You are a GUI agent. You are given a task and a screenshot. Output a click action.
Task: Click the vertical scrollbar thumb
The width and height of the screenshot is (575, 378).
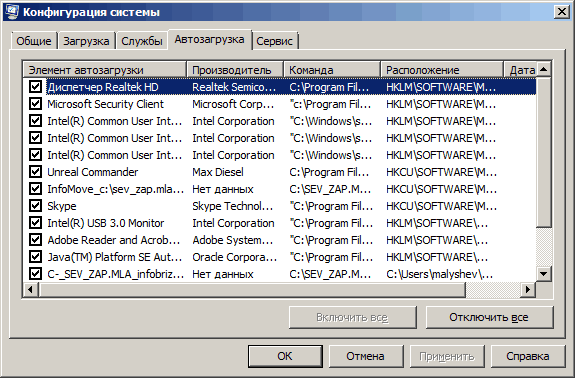pyautogui.click(x=544, y=152)
